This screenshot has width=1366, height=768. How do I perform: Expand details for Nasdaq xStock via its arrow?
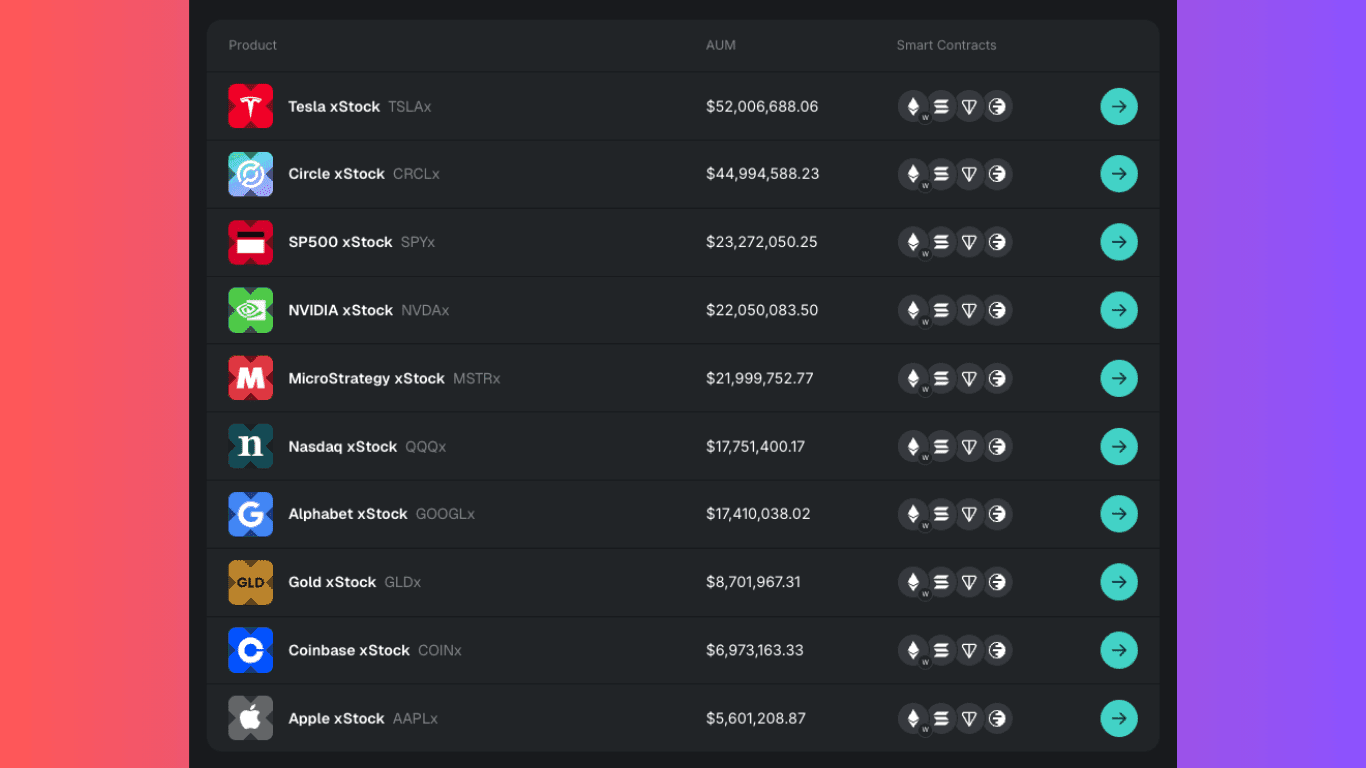tap(1119, 446)
